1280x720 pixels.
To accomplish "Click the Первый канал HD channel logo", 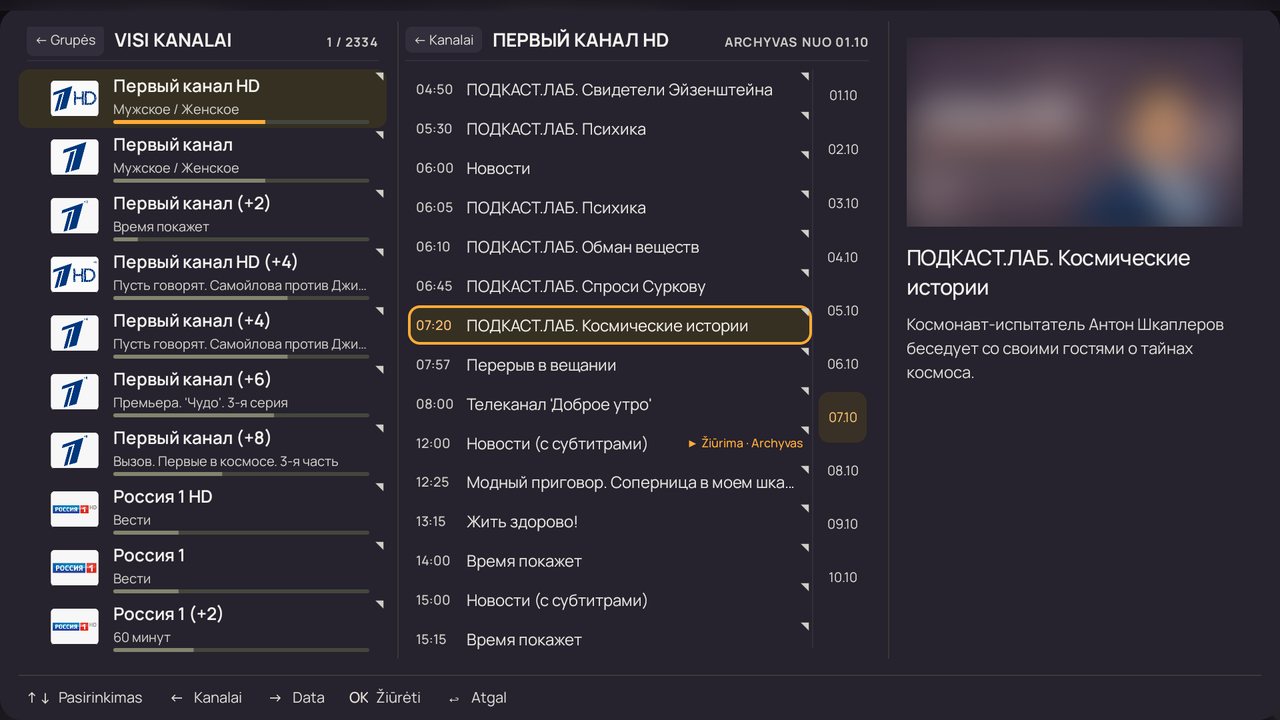I will [75, 98].
